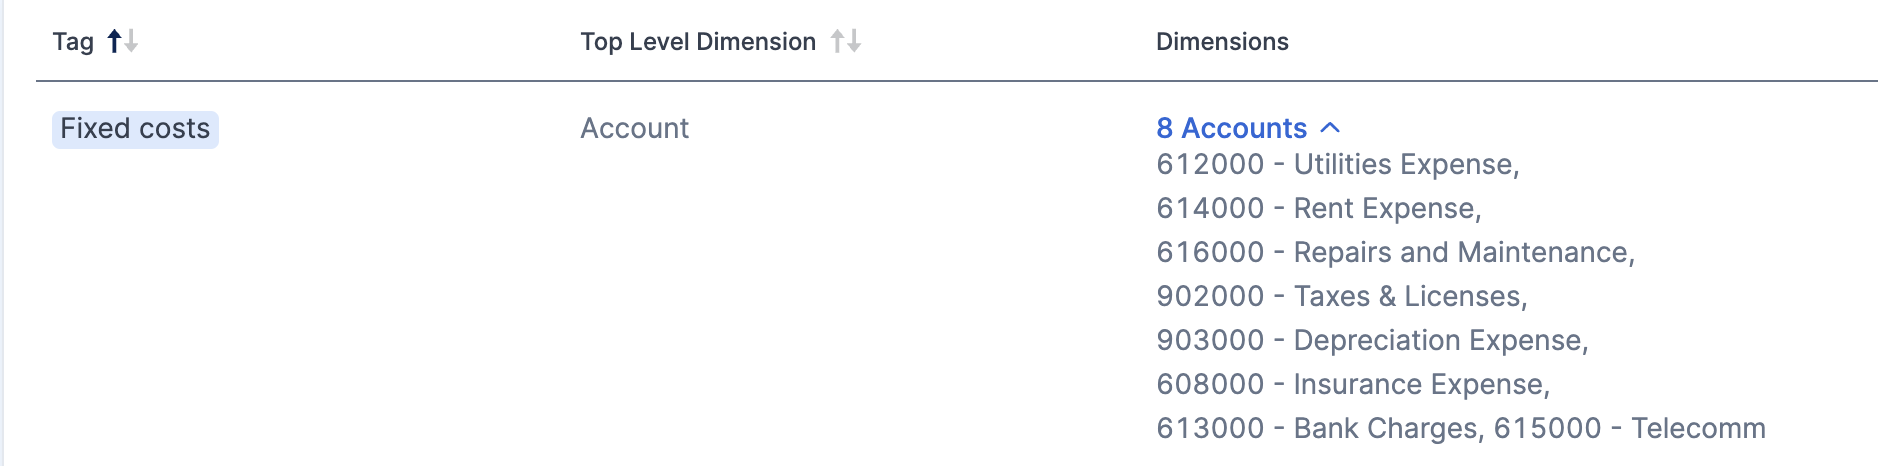Select 903000 - Depreciation Expense entry
The image size is (1878, 466).
pos(1372,340)
